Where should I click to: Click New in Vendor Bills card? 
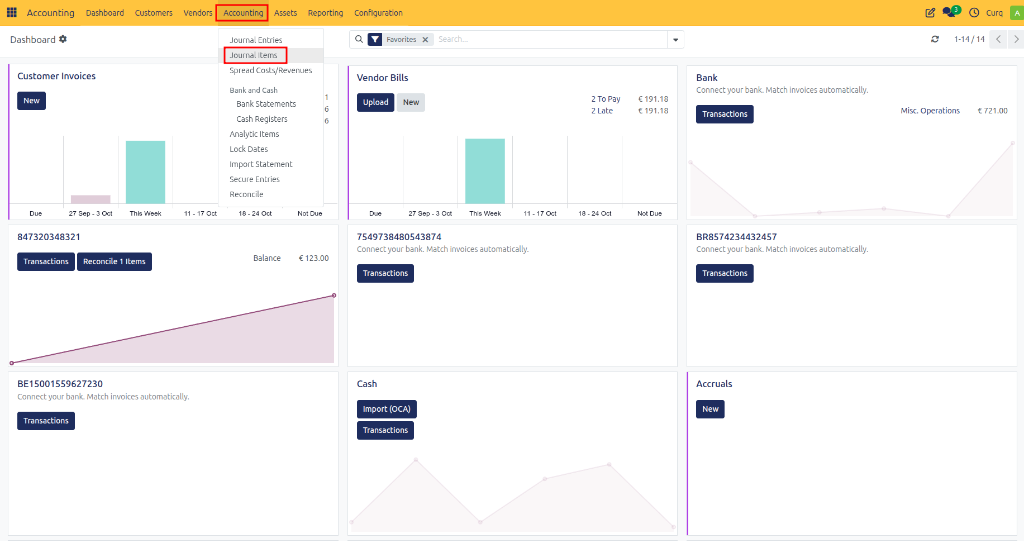pos(411,102)
